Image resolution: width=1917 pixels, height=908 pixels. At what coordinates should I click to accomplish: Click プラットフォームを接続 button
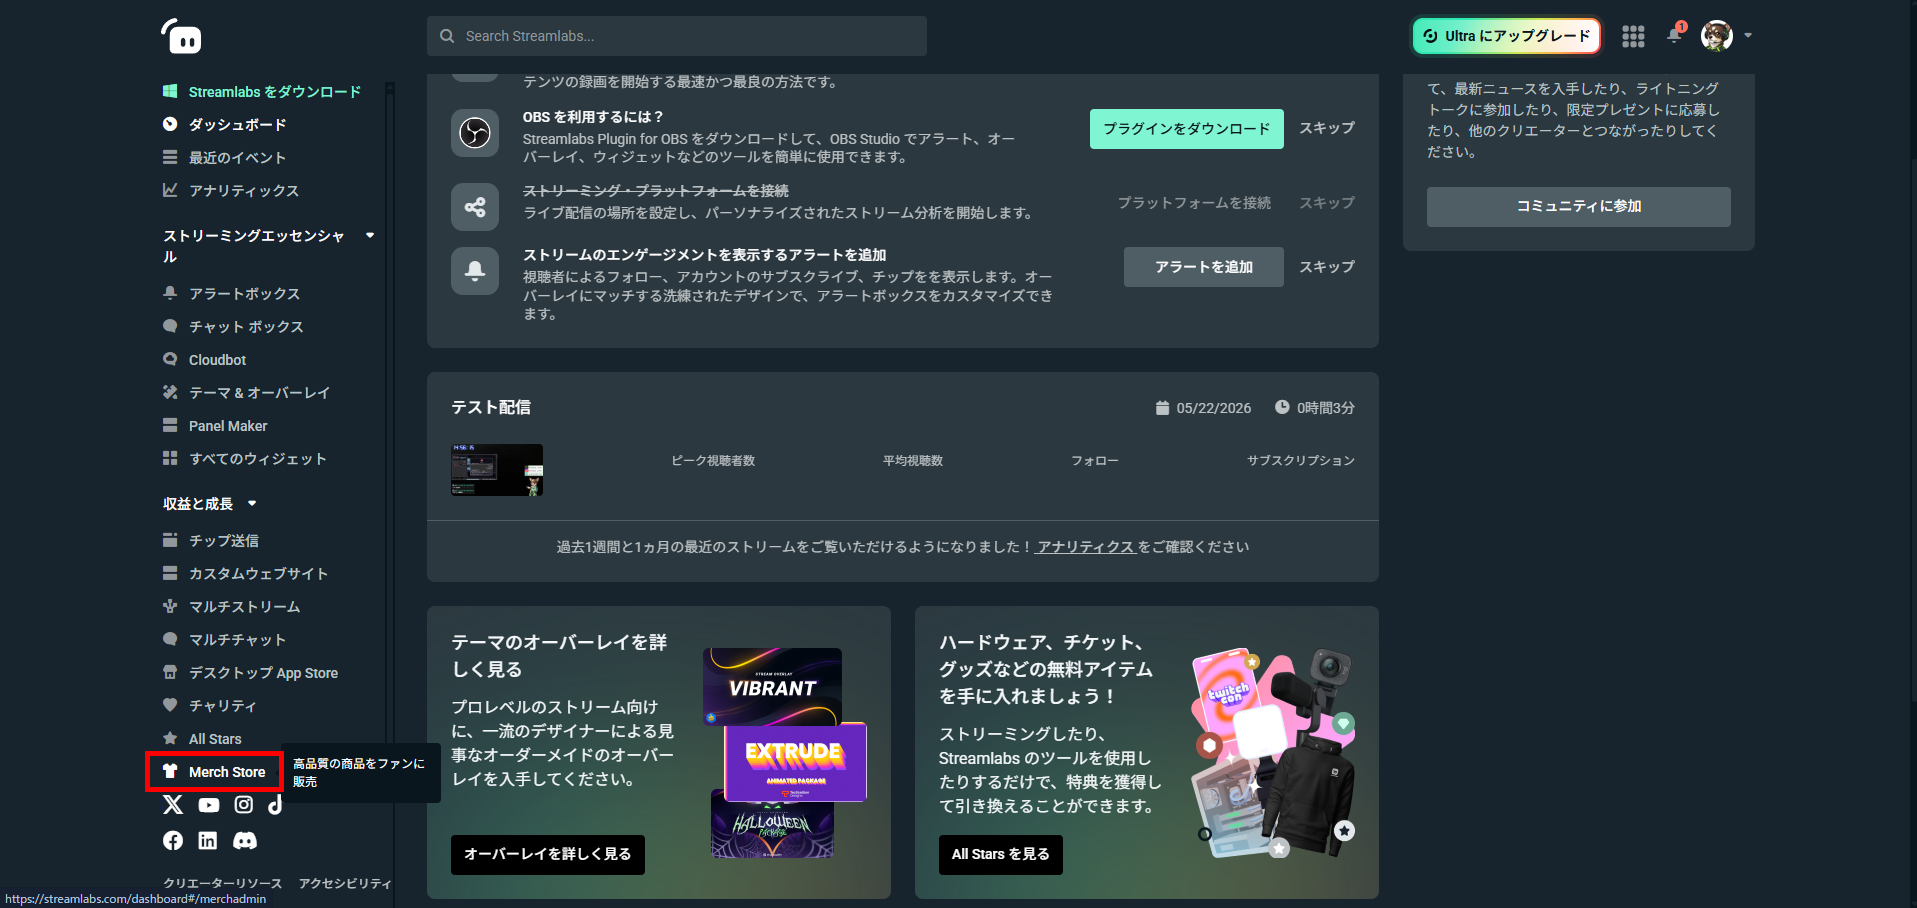pos(1194,203)
